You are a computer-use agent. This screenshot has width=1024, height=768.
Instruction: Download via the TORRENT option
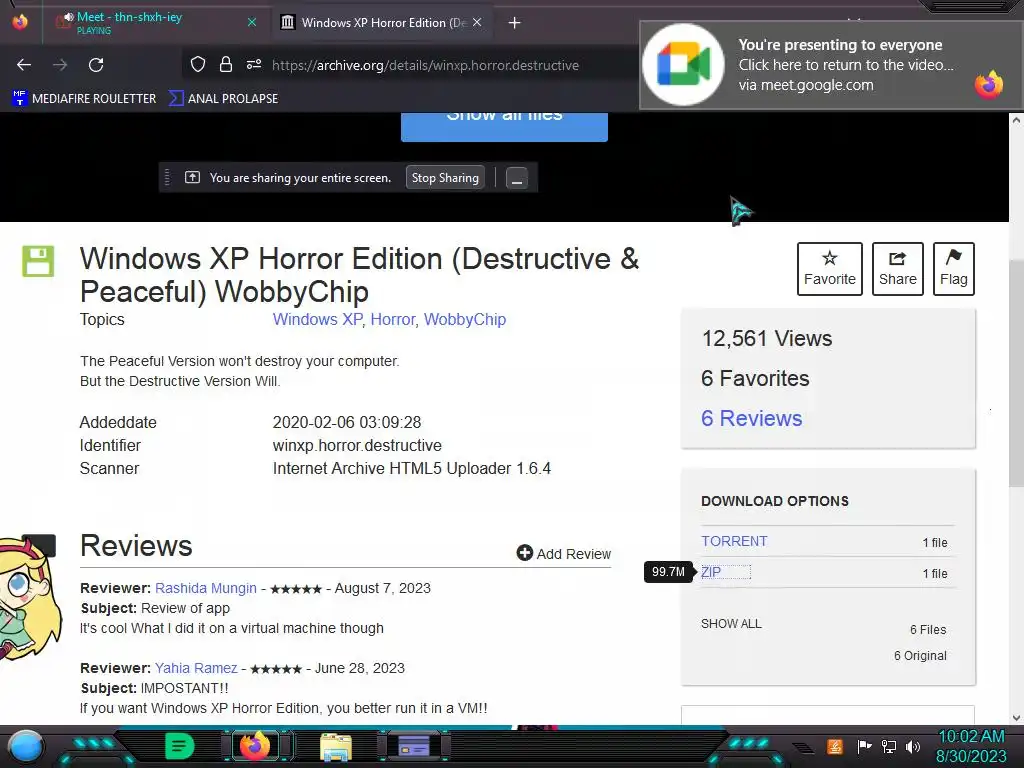click(734, 541)
